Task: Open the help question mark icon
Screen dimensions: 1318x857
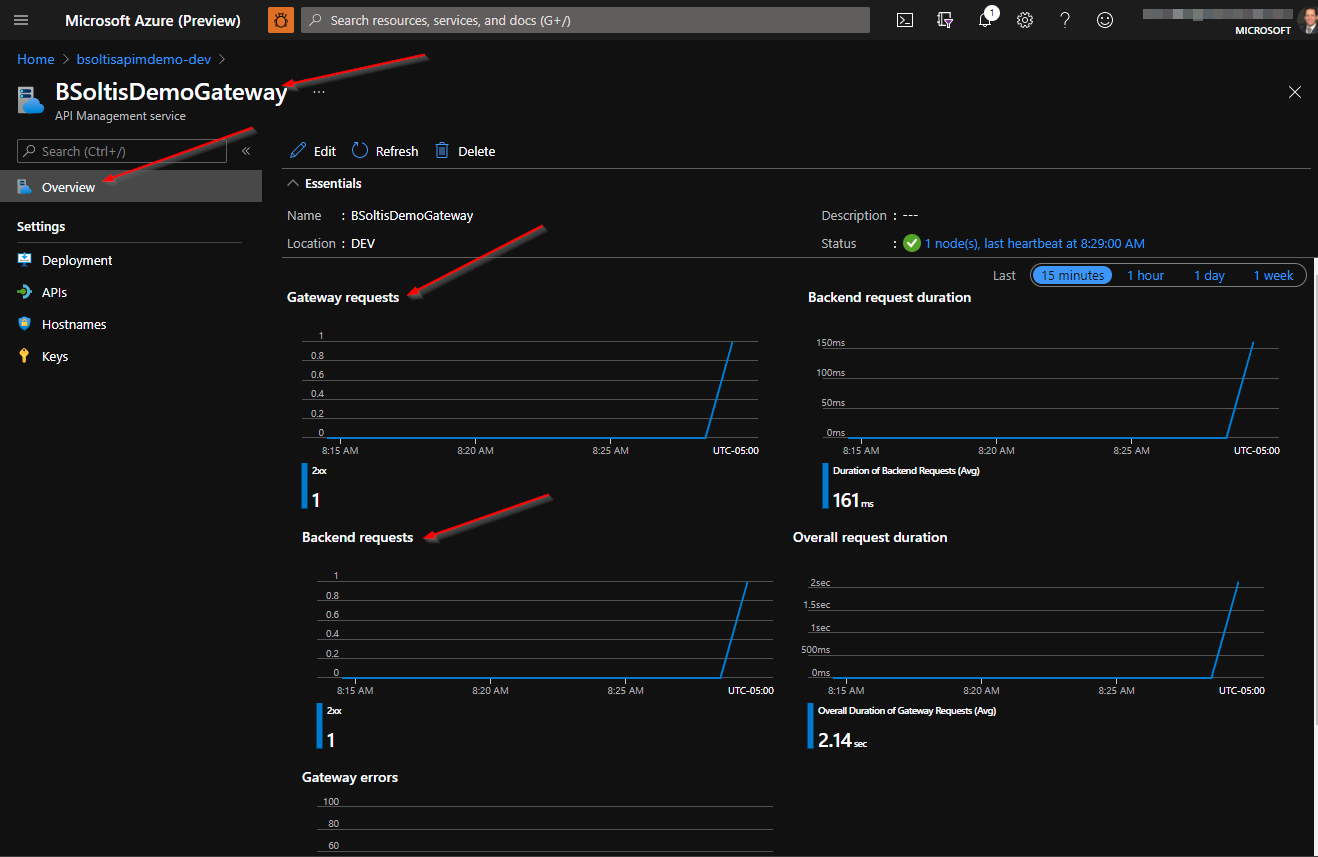Action: 1064,20
